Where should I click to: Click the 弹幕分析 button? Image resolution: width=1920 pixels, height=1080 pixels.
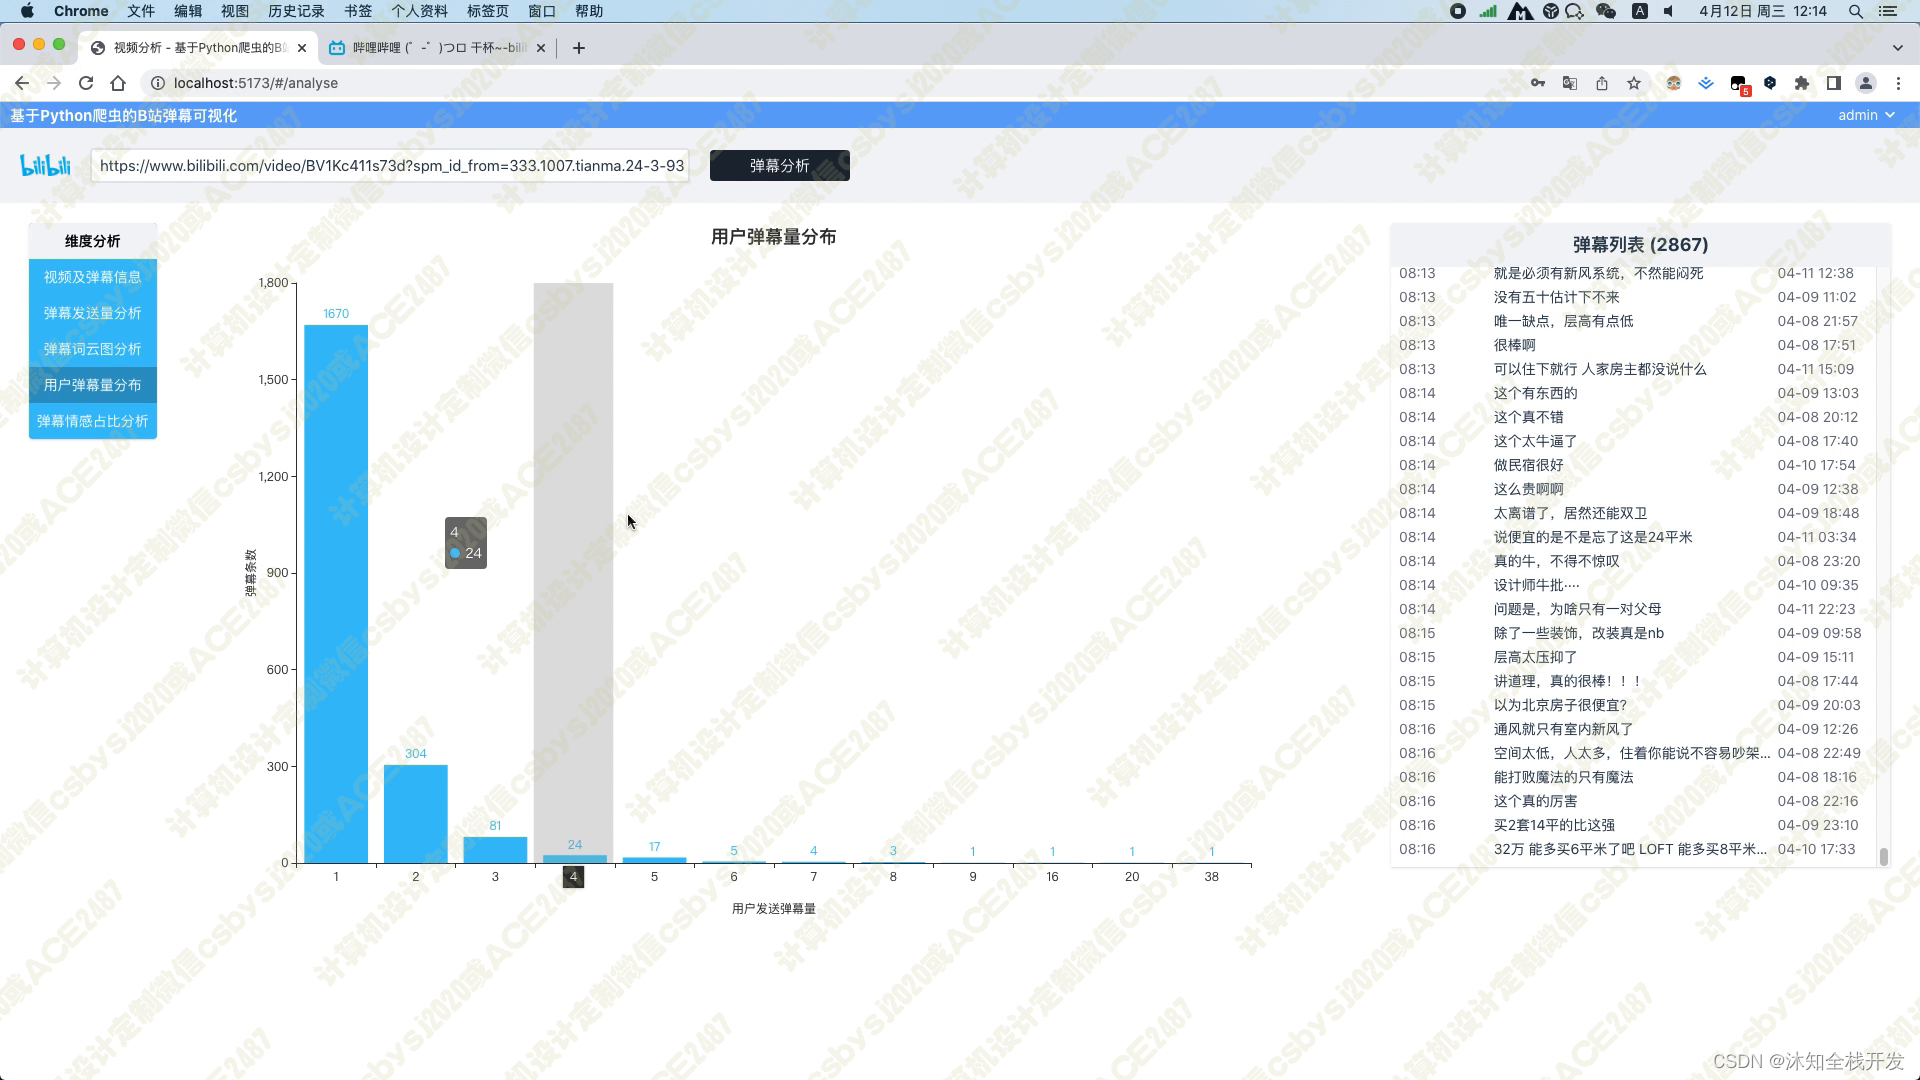(779, 165)
